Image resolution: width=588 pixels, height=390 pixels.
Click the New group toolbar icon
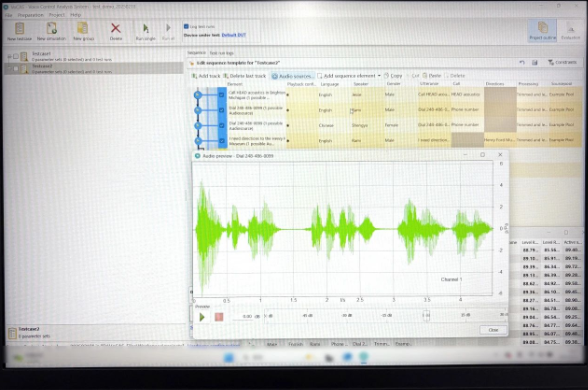pyautogui.click(x=83, y=32)
